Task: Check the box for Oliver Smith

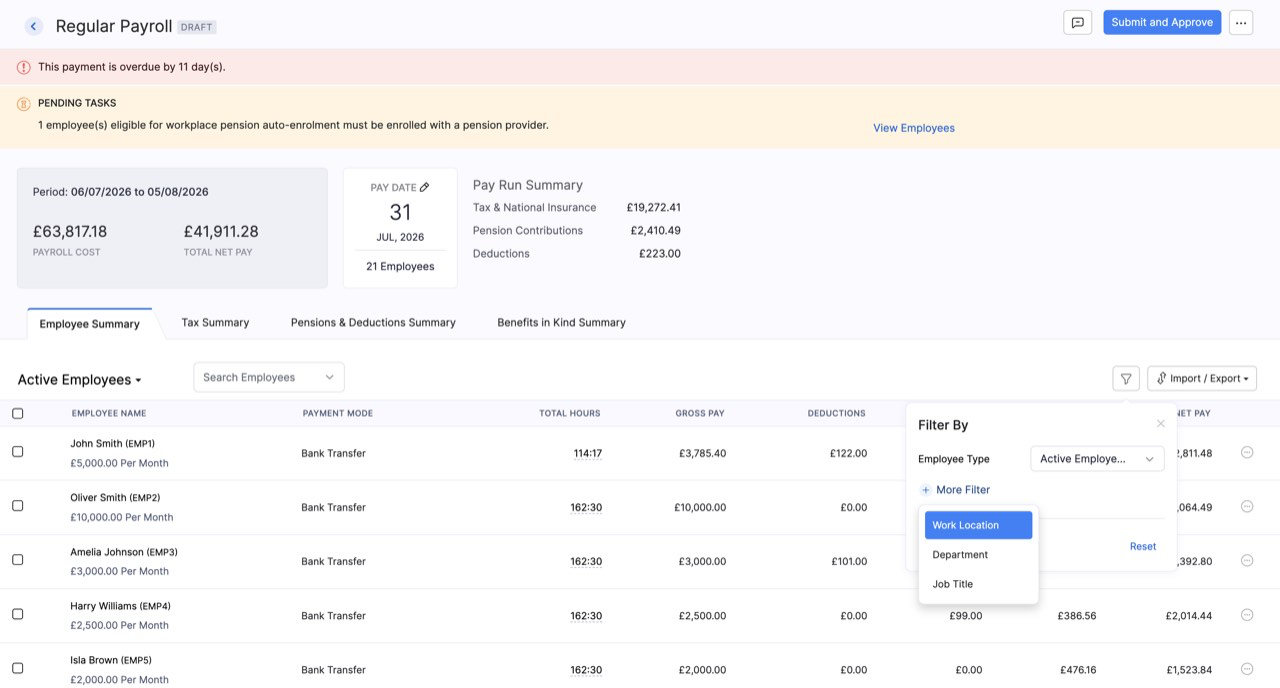Action: pos(17,506)
